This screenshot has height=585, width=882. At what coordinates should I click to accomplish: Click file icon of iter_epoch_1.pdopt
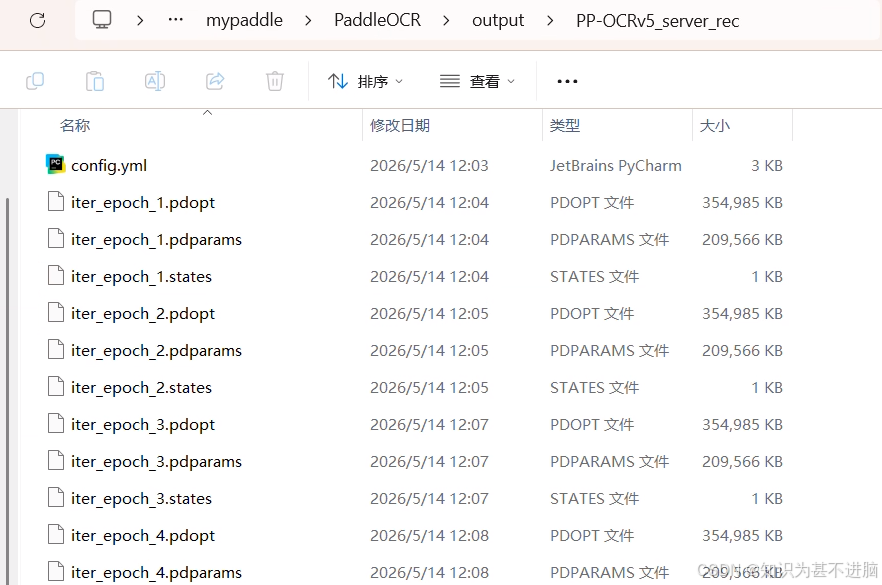point(56,201)
